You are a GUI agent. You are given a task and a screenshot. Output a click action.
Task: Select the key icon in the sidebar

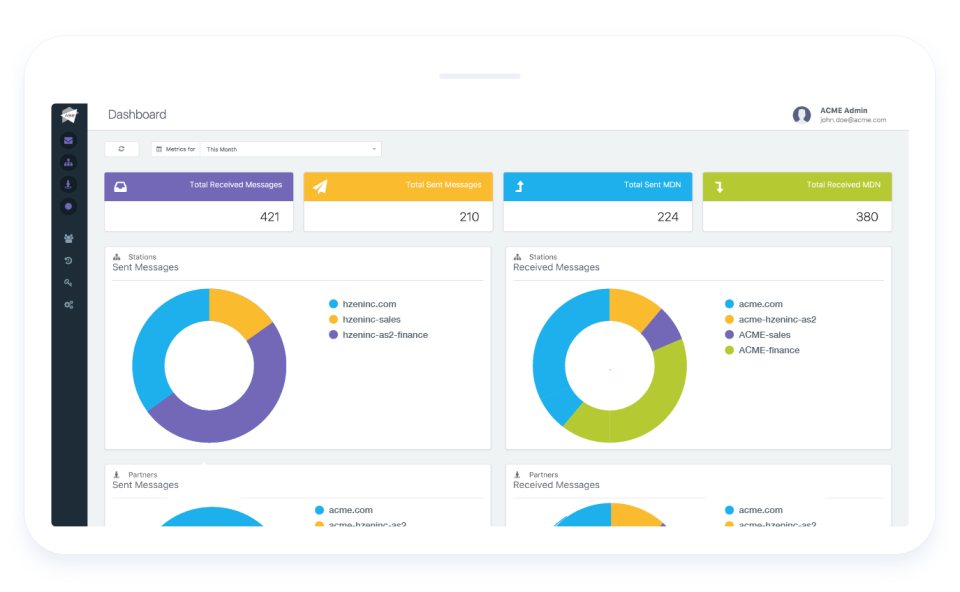(68, 282)
